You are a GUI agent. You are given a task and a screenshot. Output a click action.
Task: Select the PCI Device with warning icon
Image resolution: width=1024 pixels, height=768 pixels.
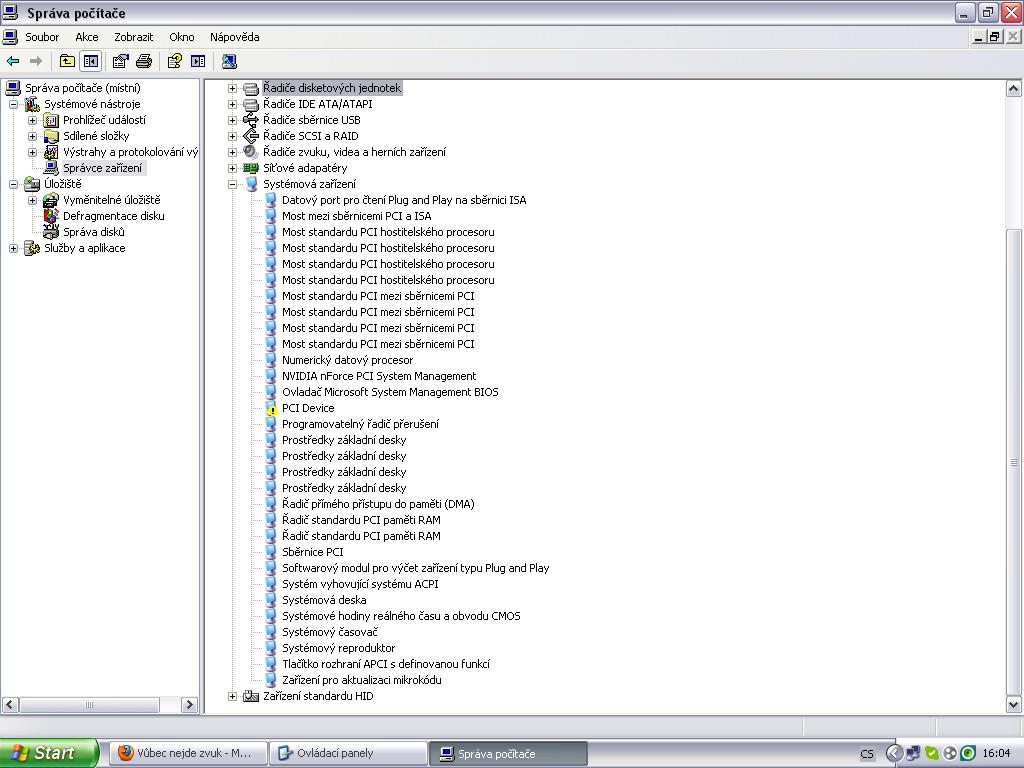click(x=308, y=408)
